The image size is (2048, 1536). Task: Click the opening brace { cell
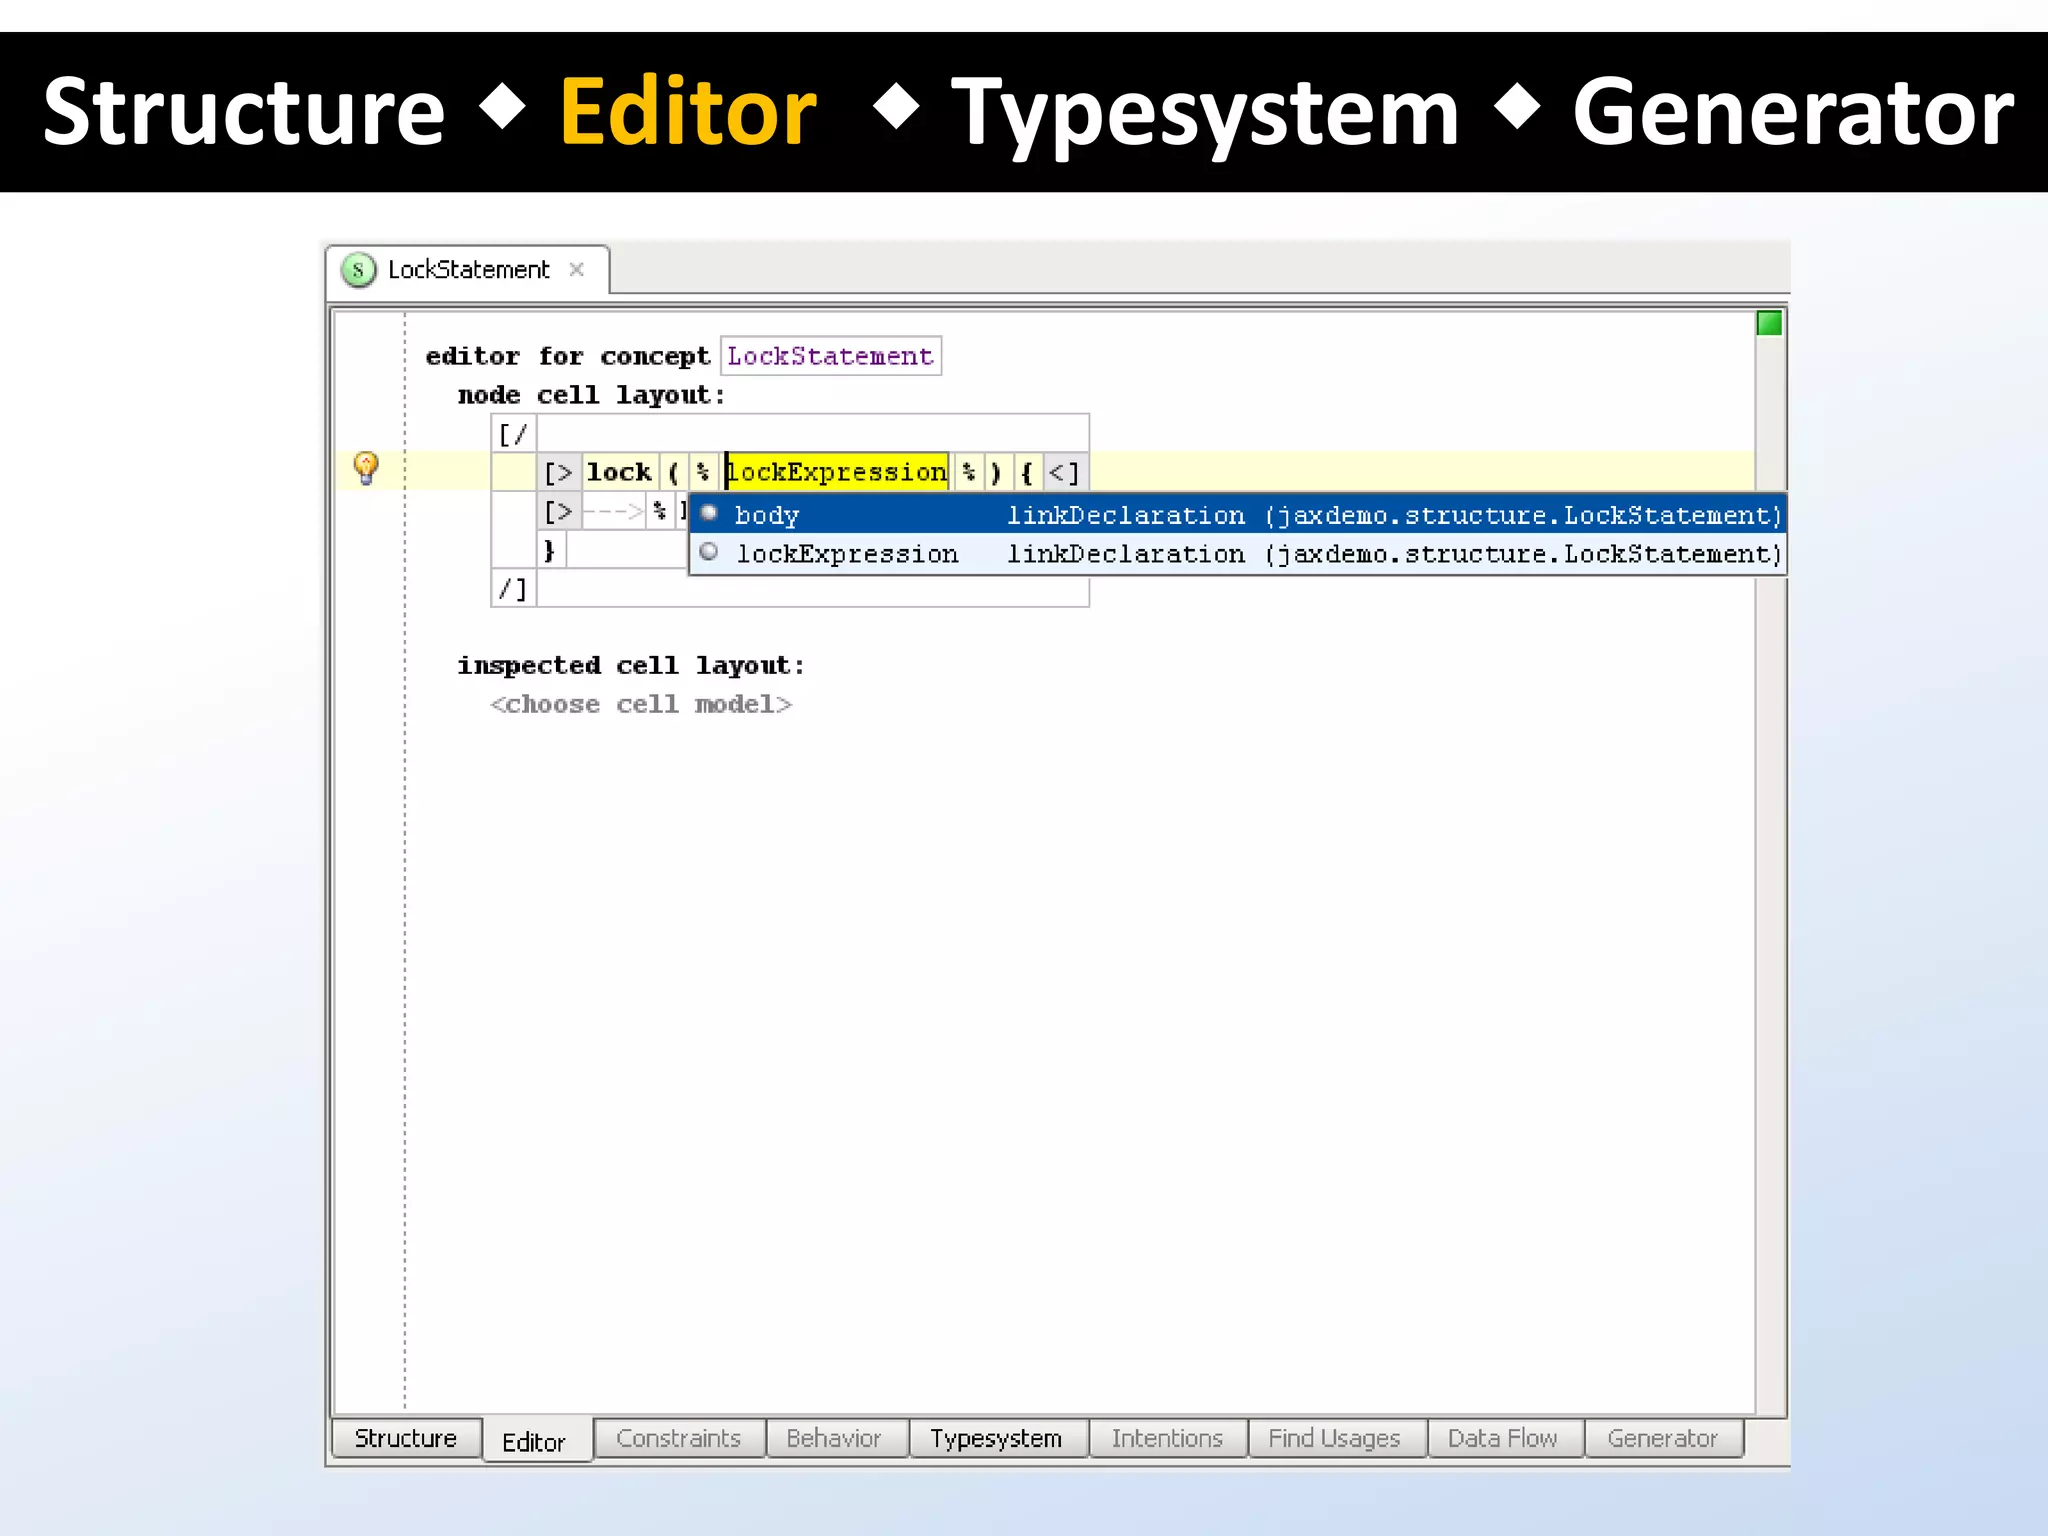(1026, 472)
